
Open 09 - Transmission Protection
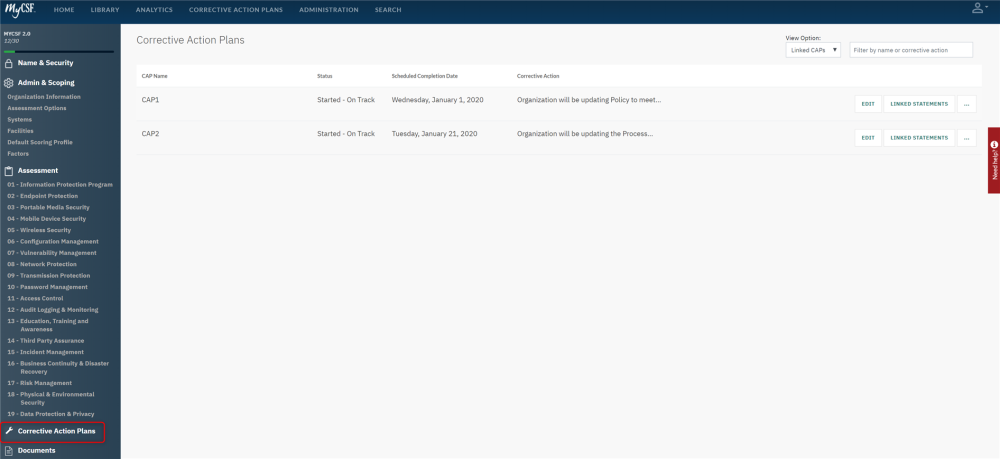[x=48, y=276]
